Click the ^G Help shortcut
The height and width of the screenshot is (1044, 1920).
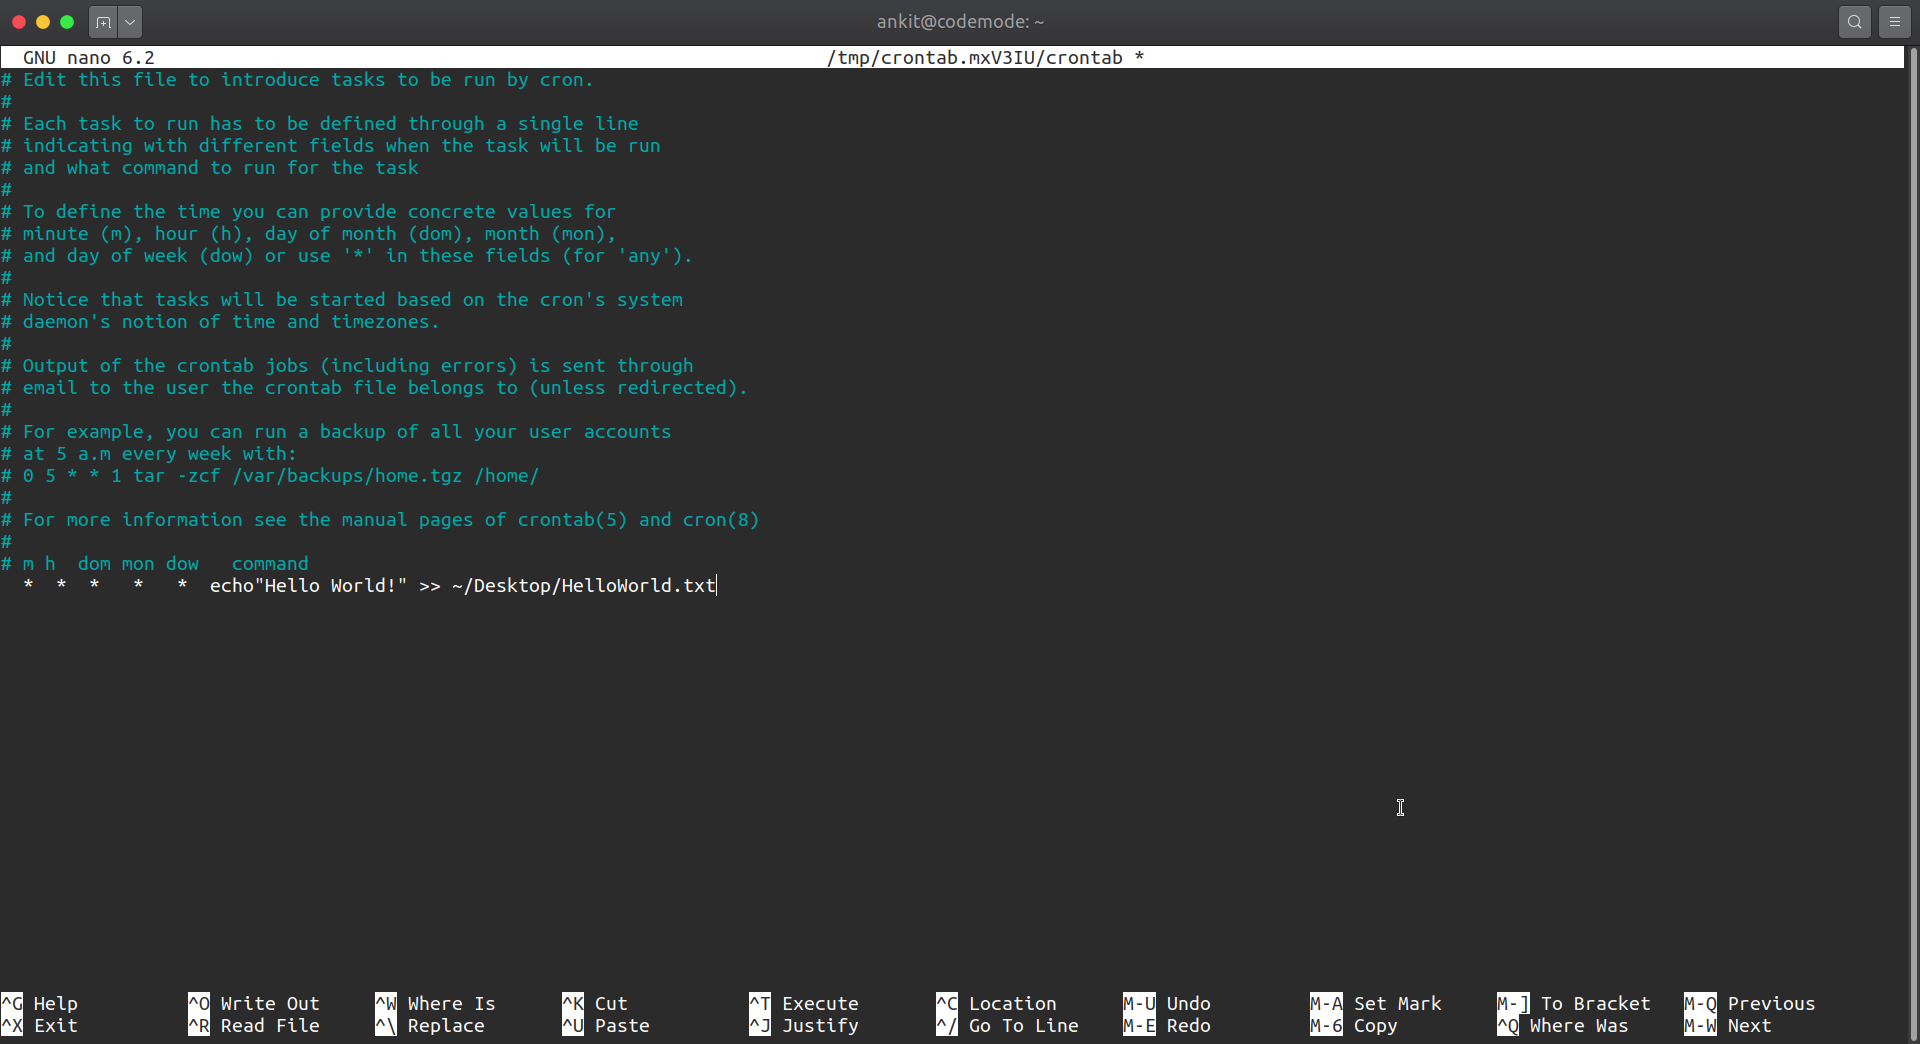pos(40,1003)
